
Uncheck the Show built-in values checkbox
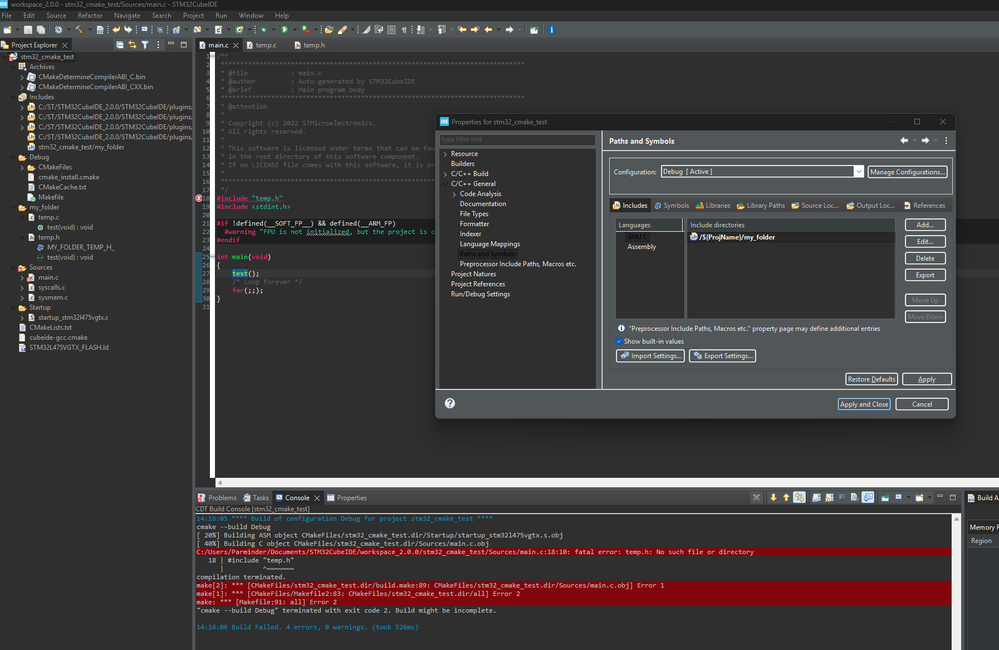pos(620,341)
